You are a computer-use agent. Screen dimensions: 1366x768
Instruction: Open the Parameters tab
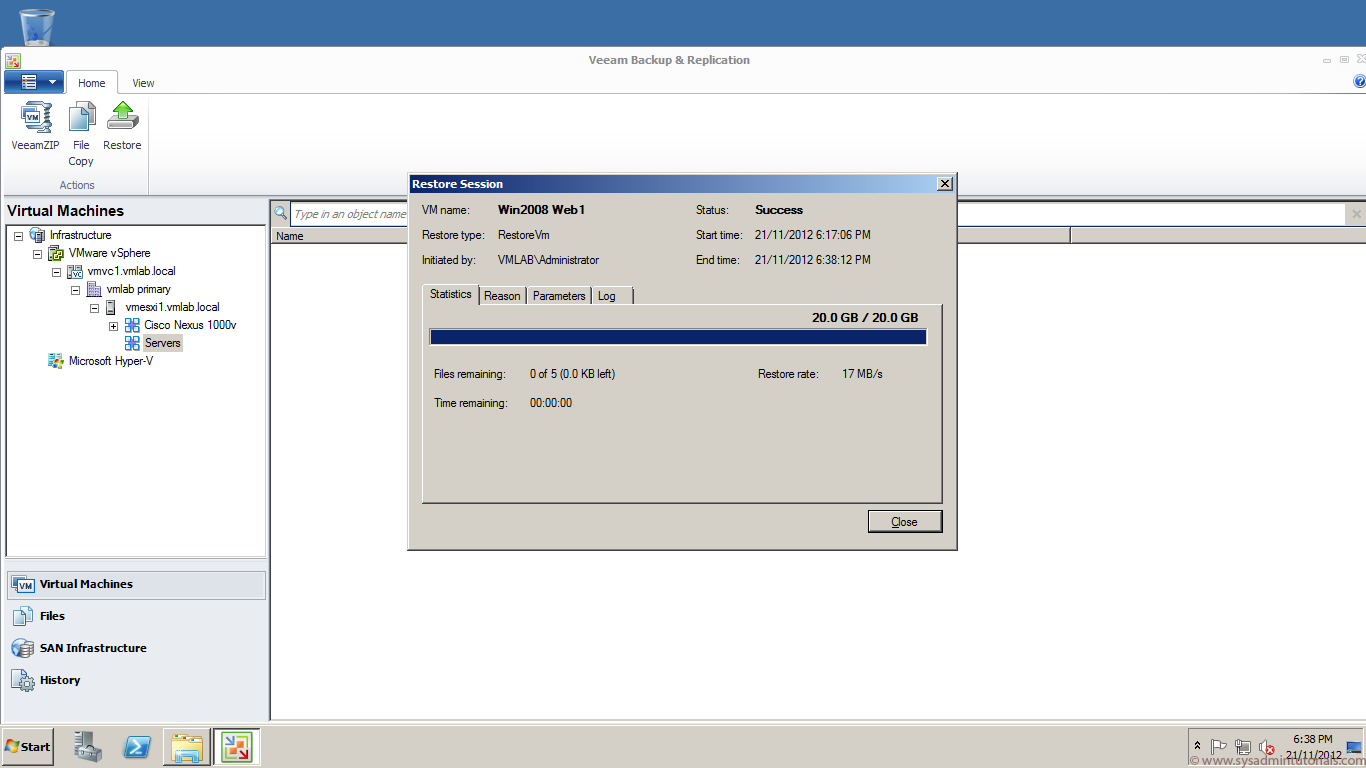(x=559, y=296)
